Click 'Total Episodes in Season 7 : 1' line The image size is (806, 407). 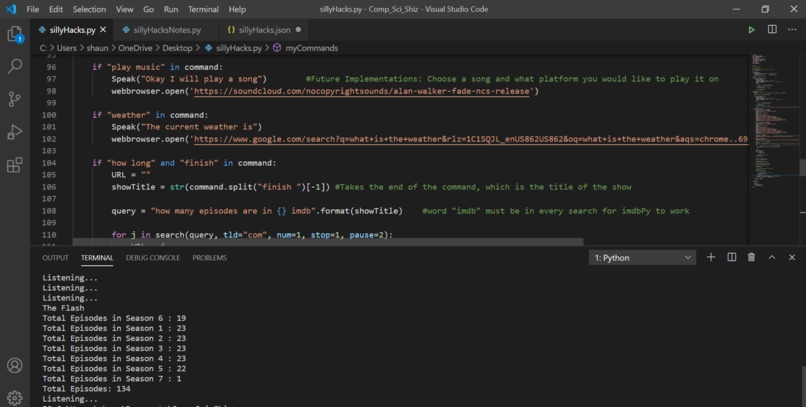112,379
